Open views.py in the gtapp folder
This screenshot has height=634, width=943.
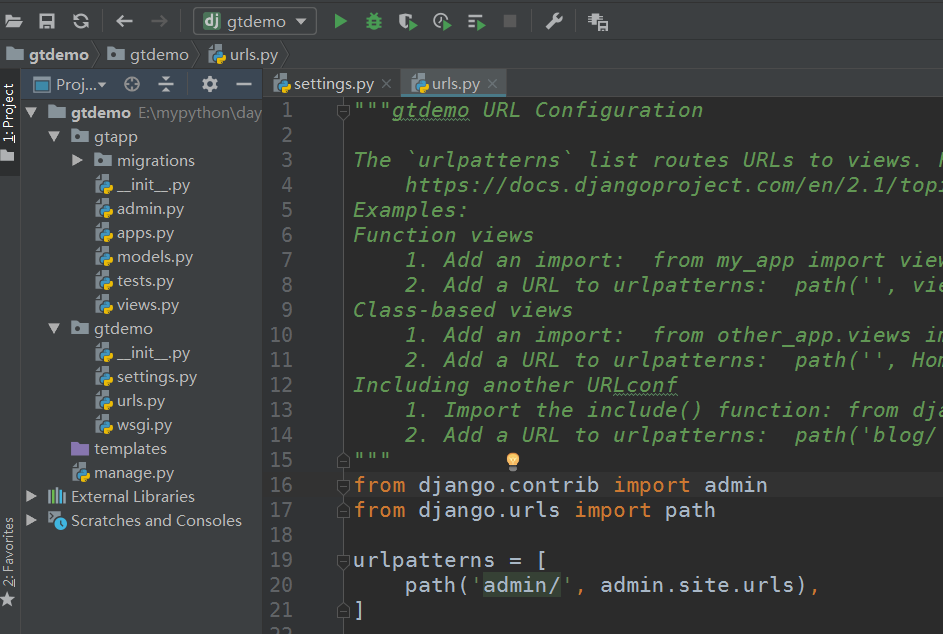pos(147,305)
